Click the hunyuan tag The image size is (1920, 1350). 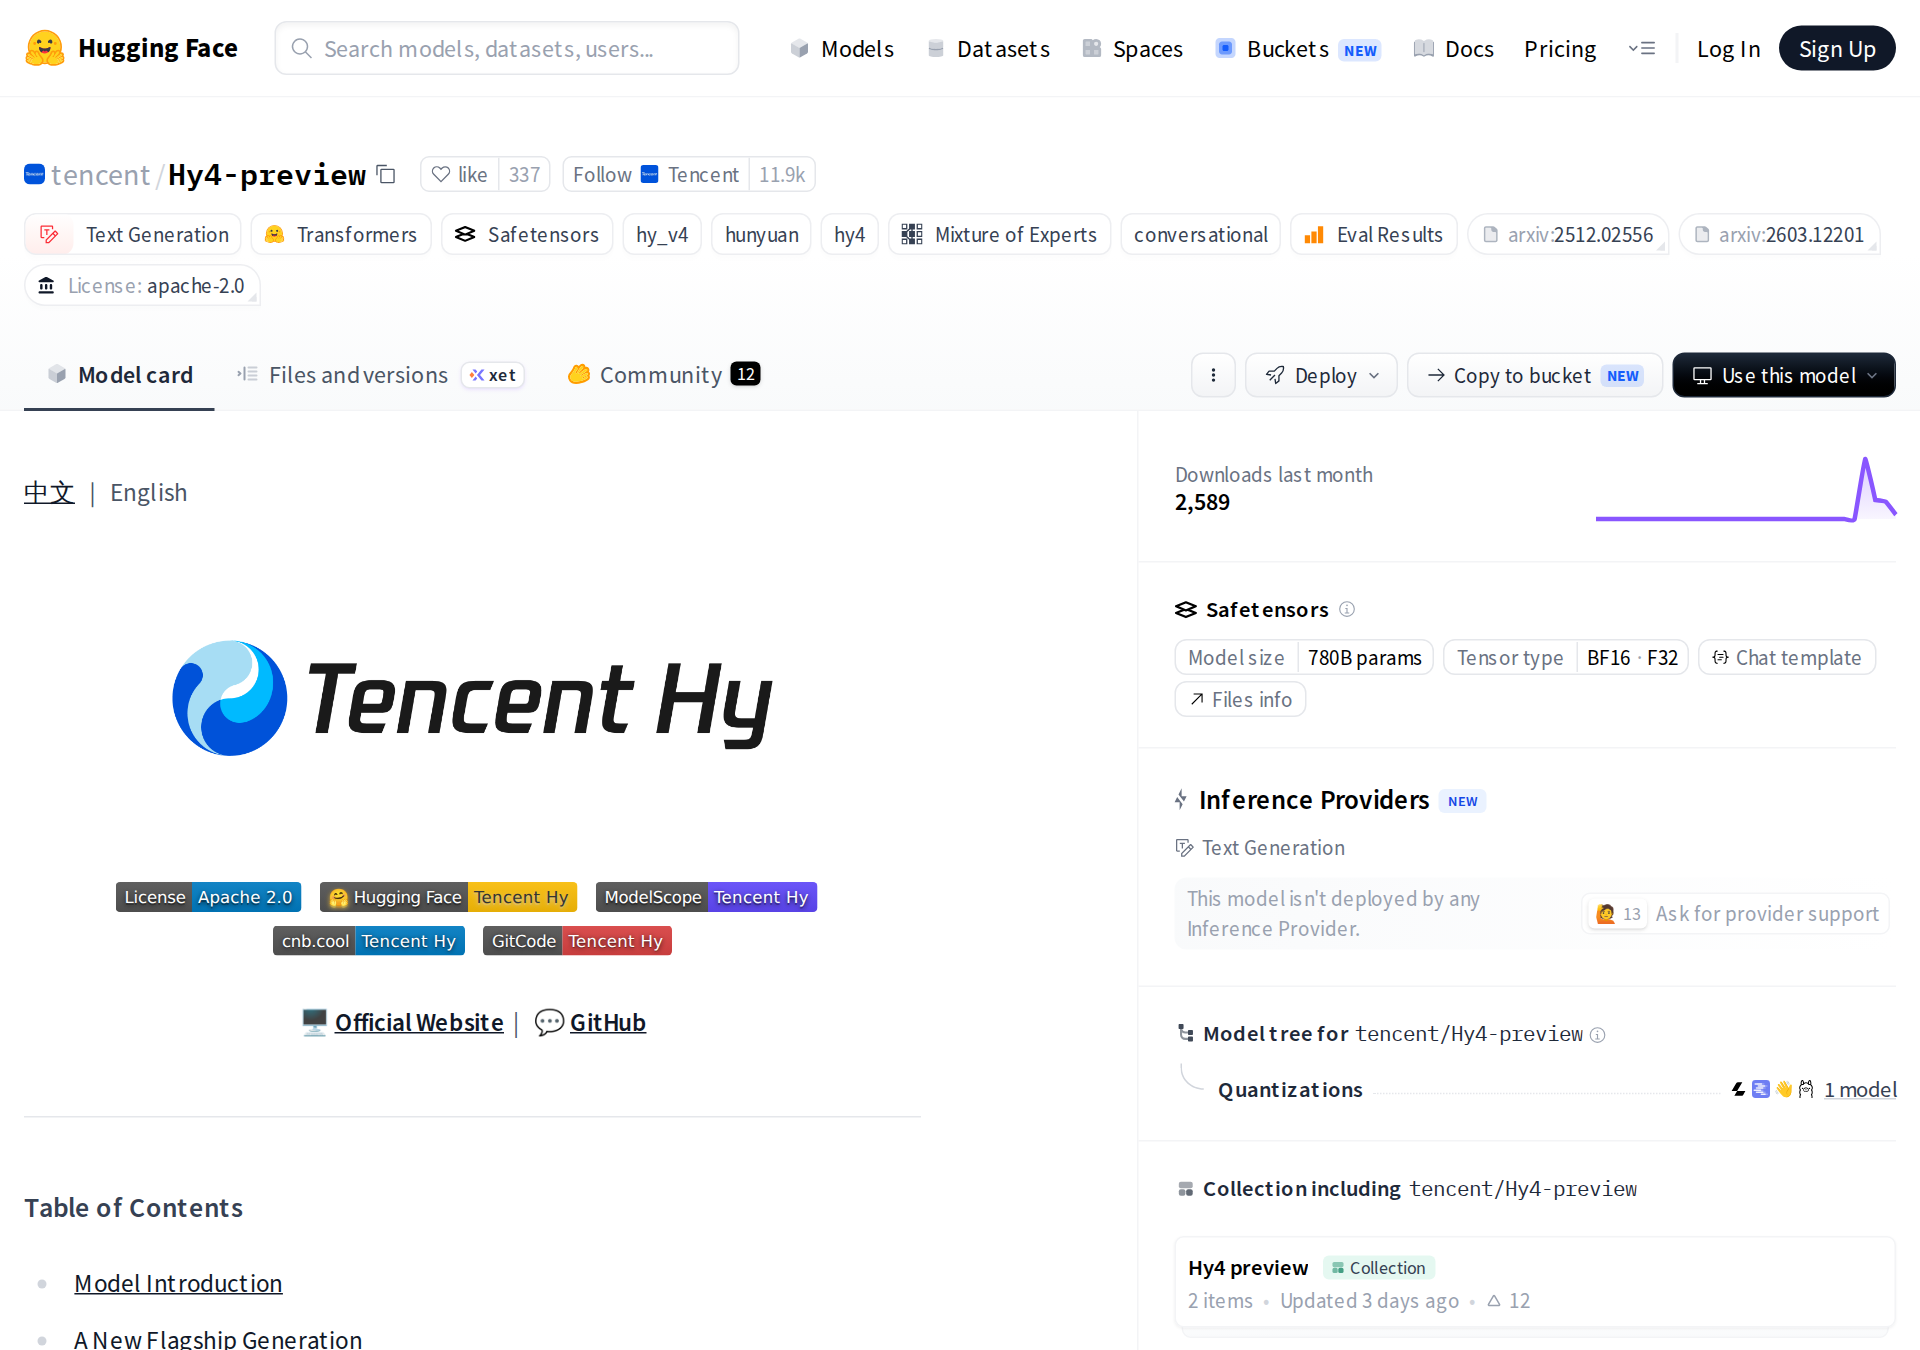[x=762, y=235]
